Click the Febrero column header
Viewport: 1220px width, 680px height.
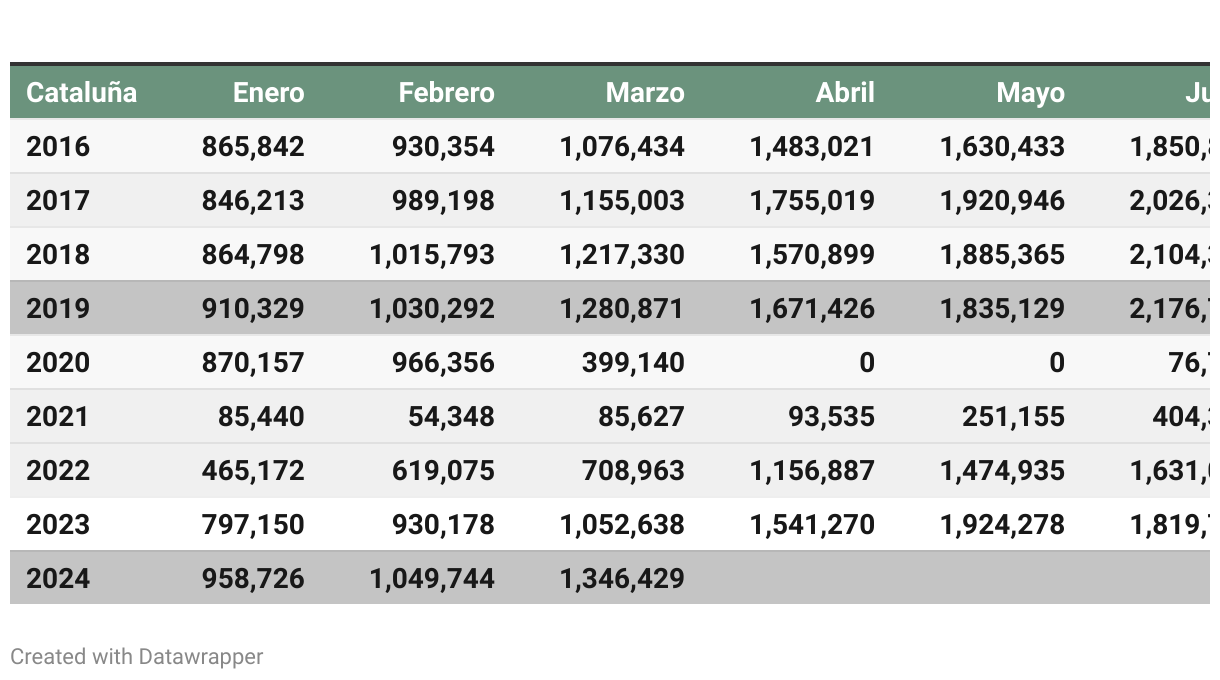pos(446,93)
